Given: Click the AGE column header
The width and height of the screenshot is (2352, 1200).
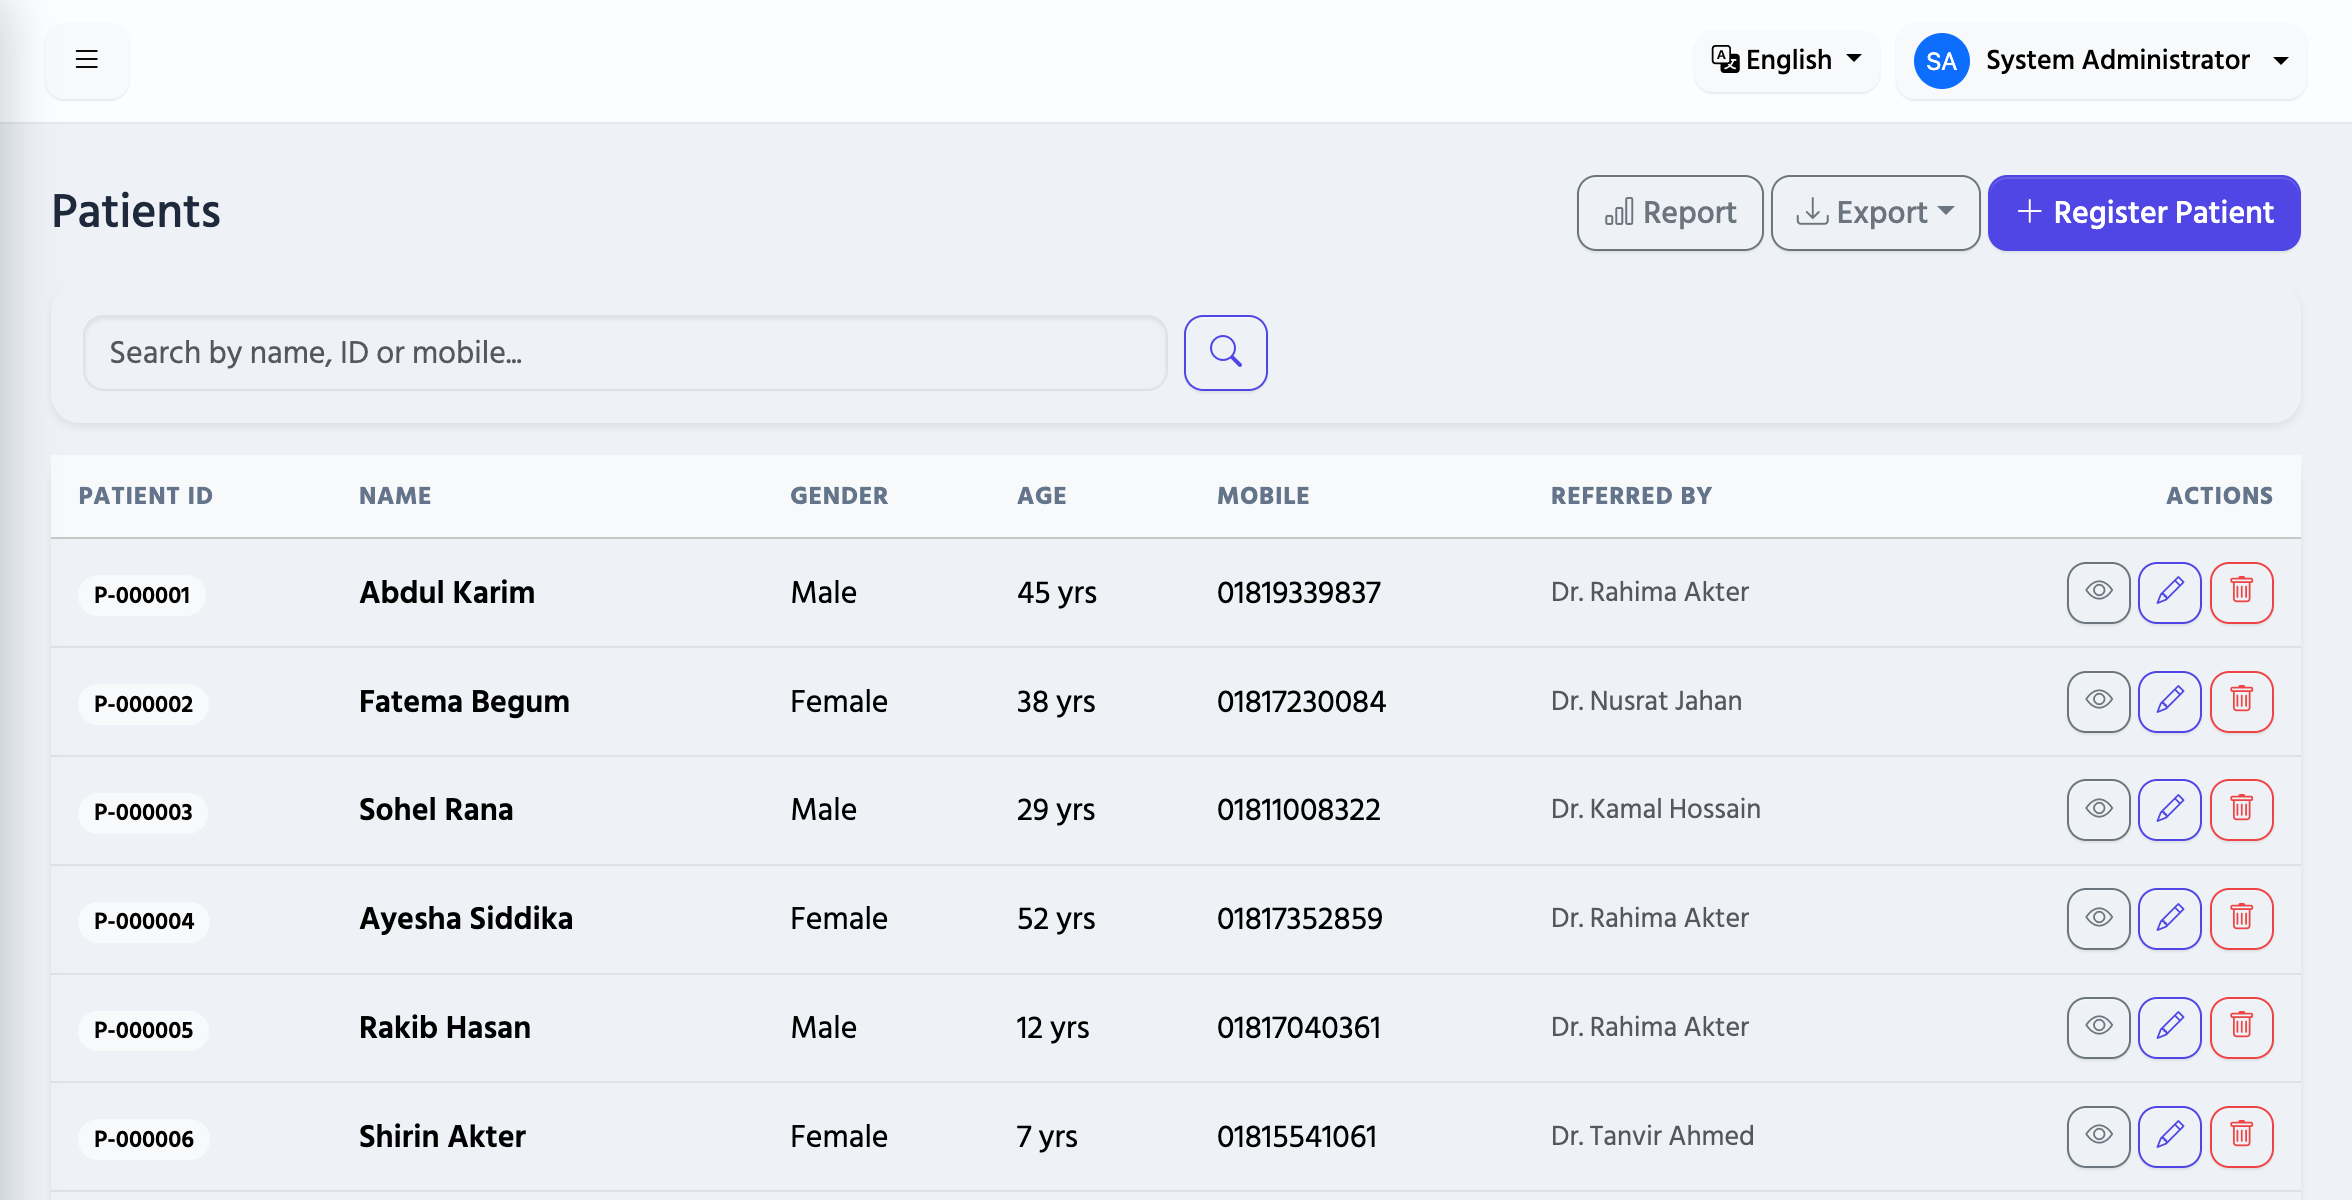Looking at the screenshot, I should (1042, 496).
